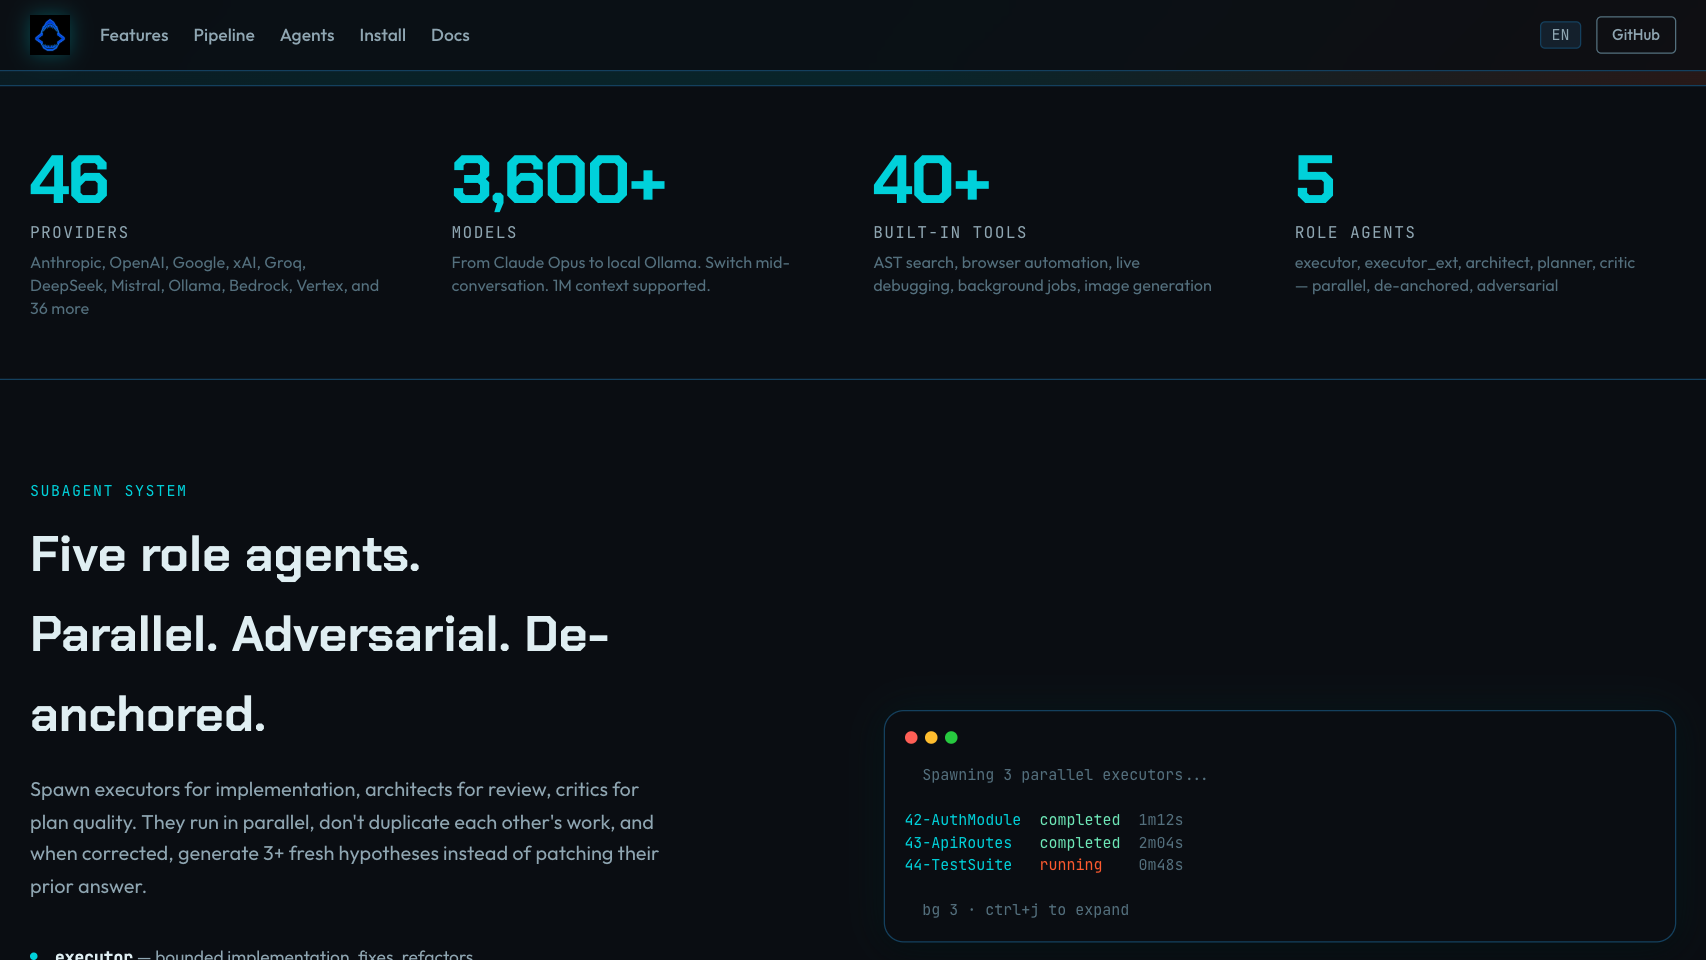Click the 'From Claude Opus to local Ollama' text

pyautogui.click(x=621, y=274)
